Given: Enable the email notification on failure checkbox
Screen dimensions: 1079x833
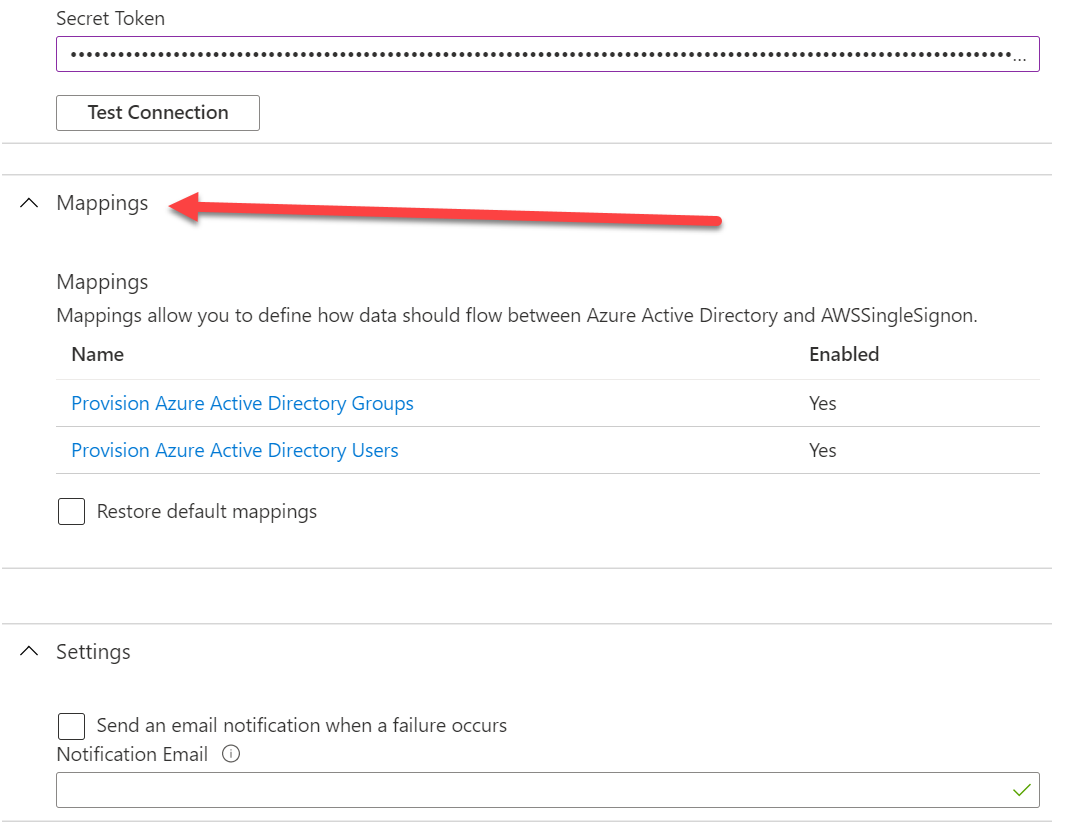Looking at the screenshot, I should (x=71, y=726).
